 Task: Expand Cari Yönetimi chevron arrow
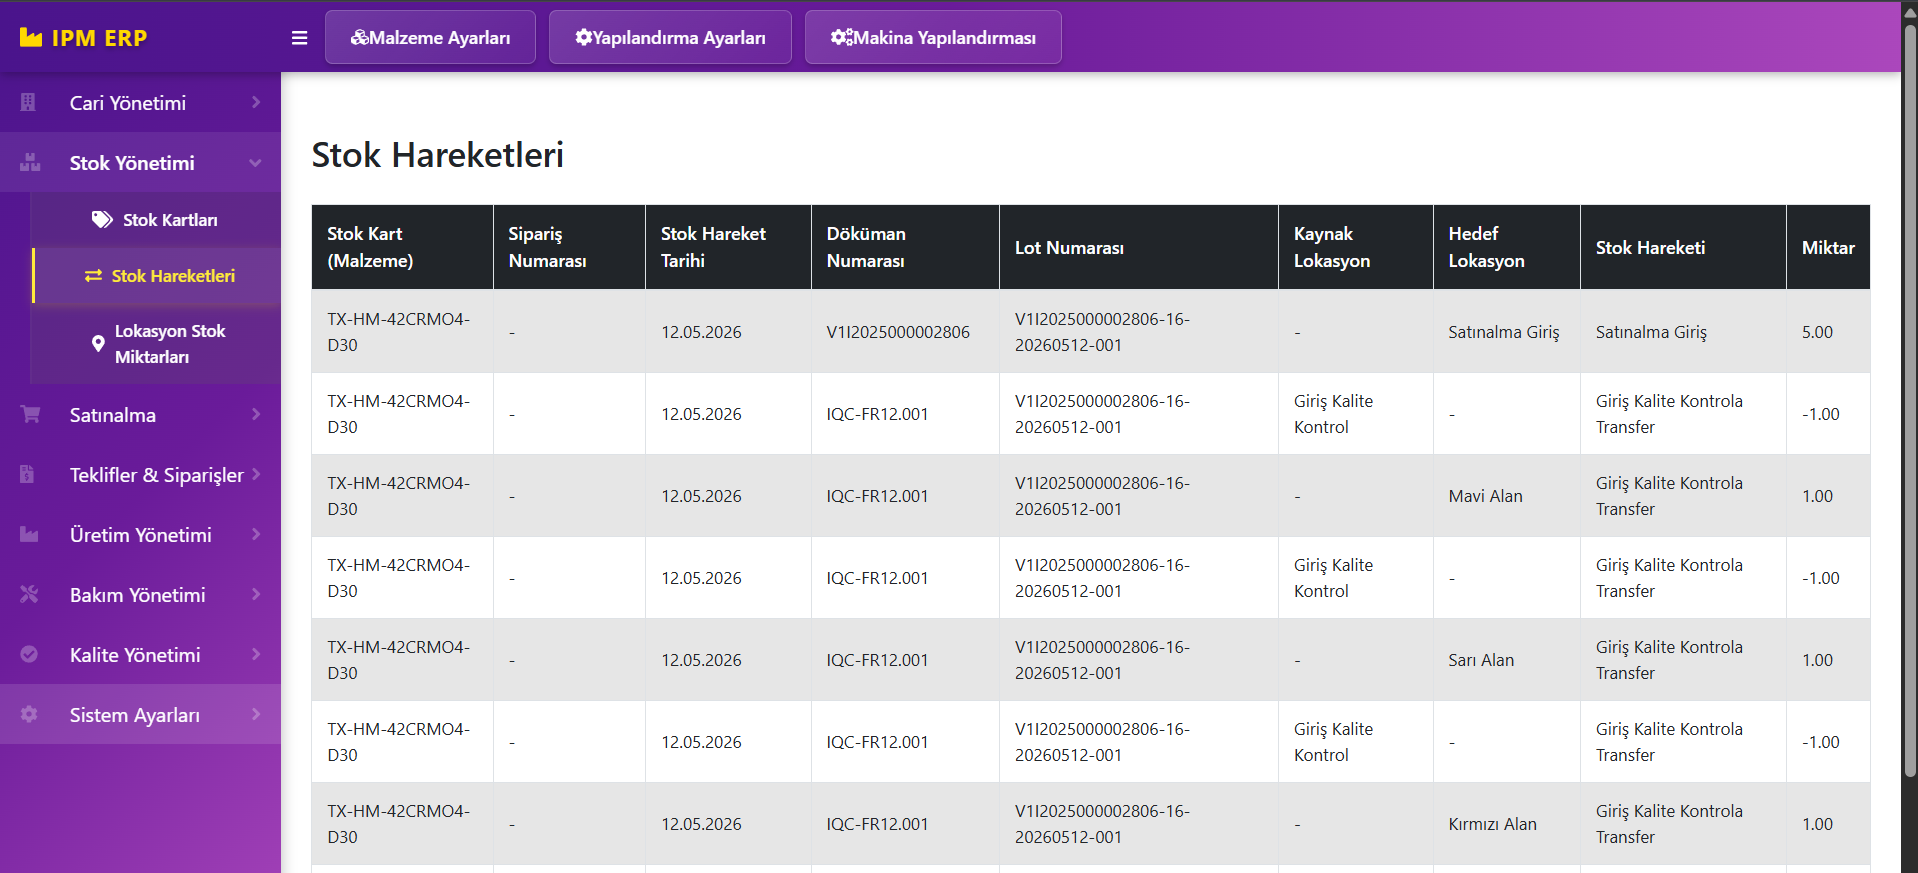point(256,102)
